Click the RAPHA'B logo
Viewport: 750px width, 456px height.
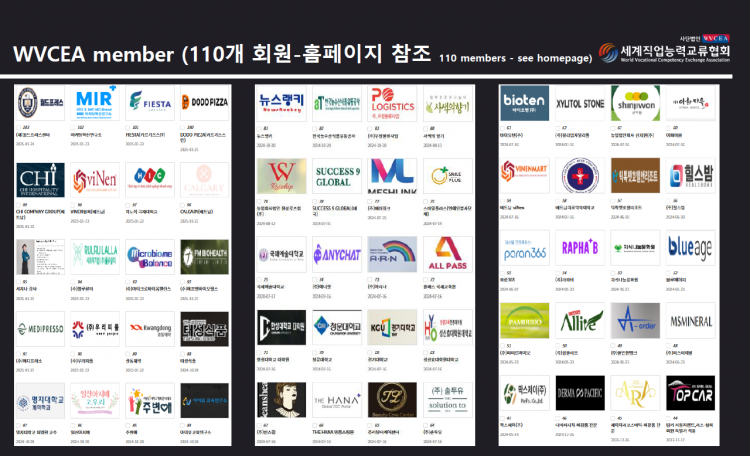(578, 251)
